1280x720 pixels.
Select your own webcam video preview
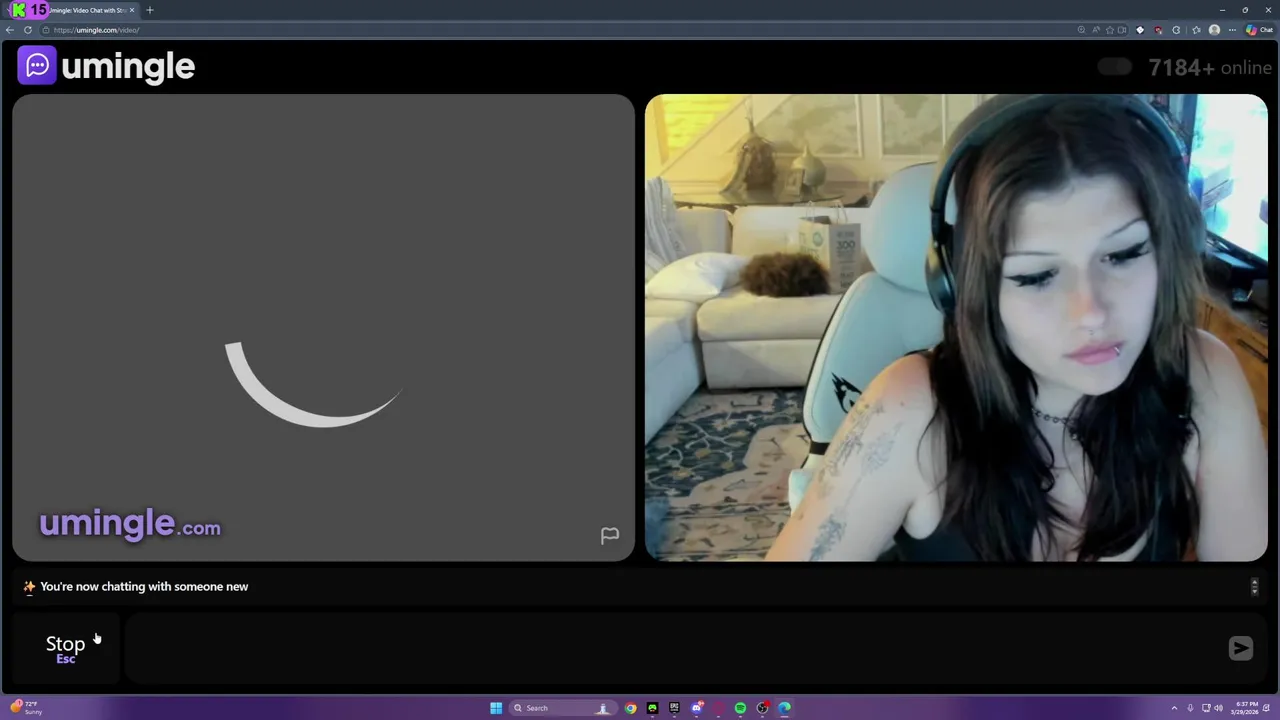pos(956,328)
